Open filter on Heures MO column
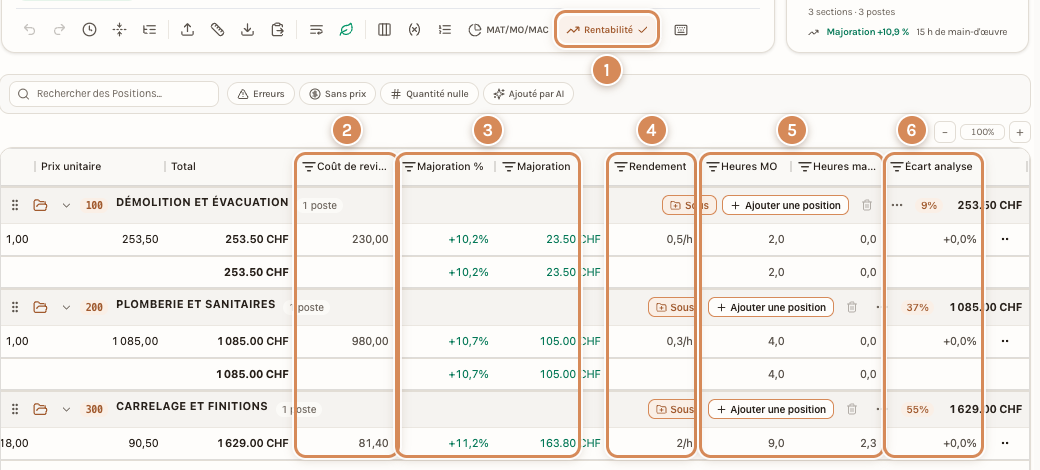This screenshot has height=470, width=1040. tap(713, 166)
